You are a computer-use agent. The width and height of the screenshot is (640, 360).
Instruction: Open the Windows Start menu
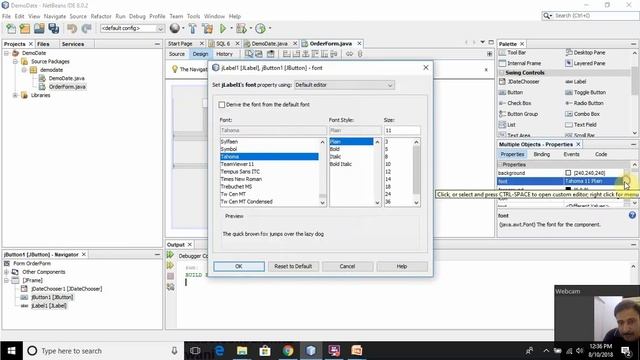point(11,351)
